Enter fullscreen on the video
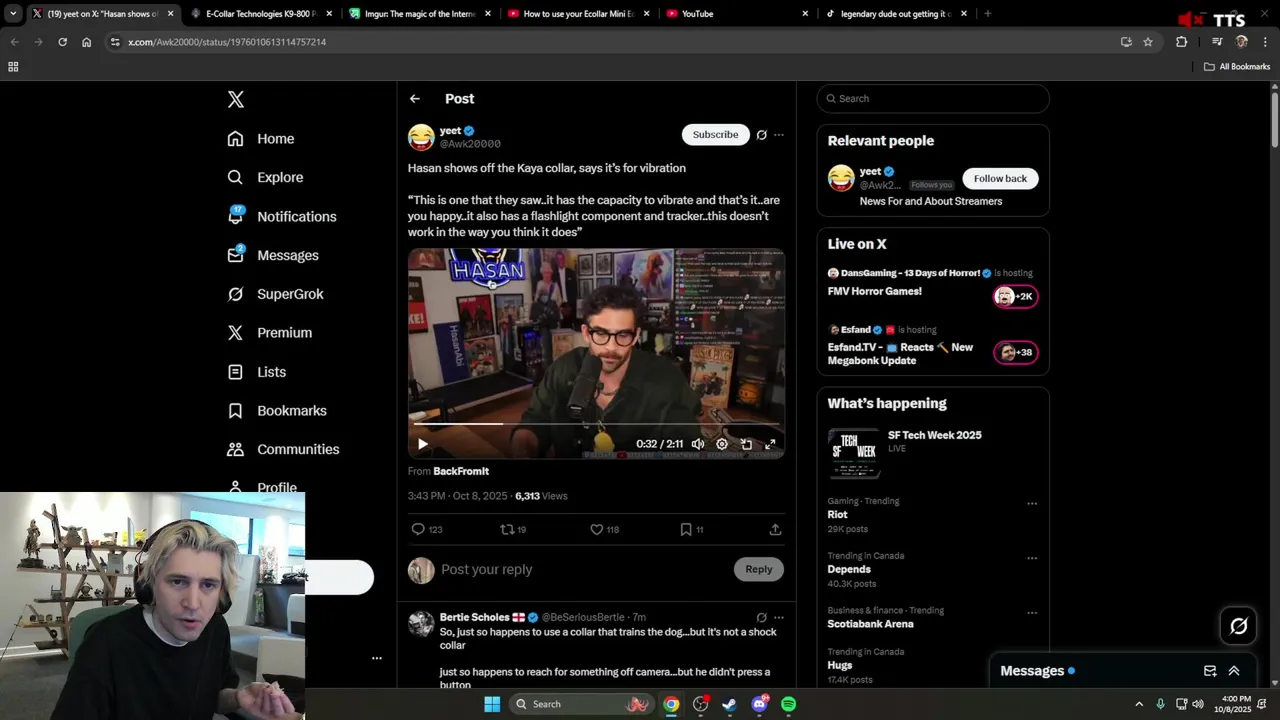1280x720 pixels. [770, 444]
